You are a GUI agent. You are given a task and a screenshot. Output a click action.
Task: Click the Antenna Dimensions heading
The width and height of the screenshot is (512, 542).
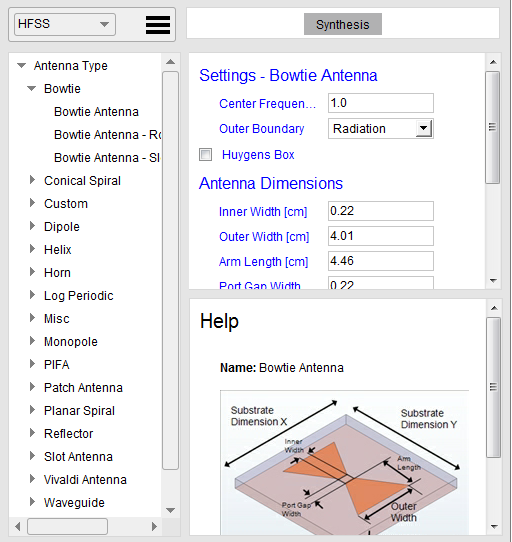point(271,183)
